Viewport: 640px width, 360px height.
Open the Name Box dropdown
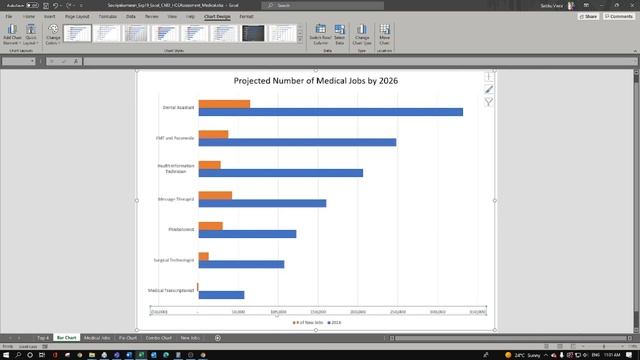32,61
